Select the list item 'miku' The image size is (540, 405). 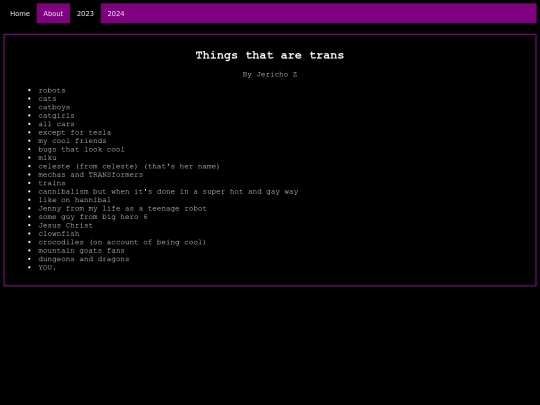coord(47,158)
